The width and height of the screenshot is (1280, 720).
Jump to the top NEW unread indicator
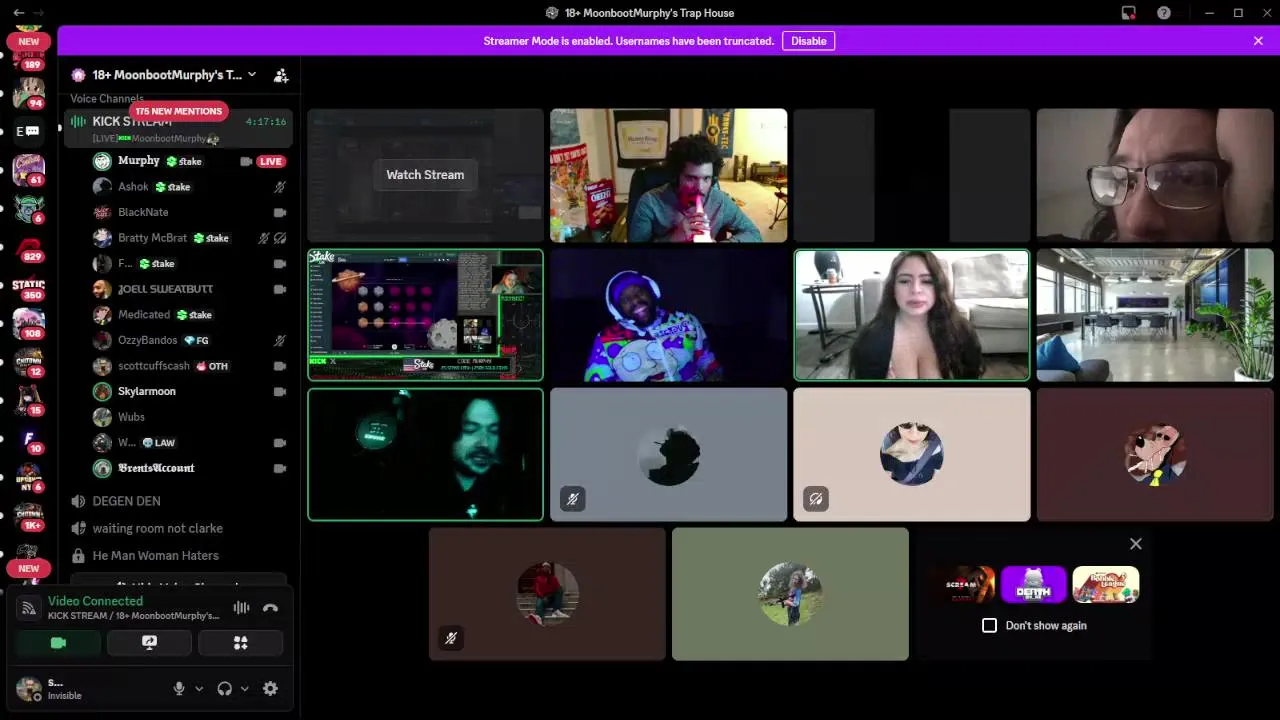tap(28, 42)
